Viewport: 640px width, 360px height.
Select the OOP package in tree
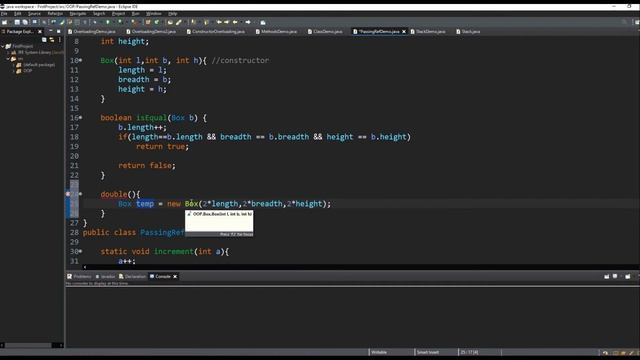pos(27,71)
